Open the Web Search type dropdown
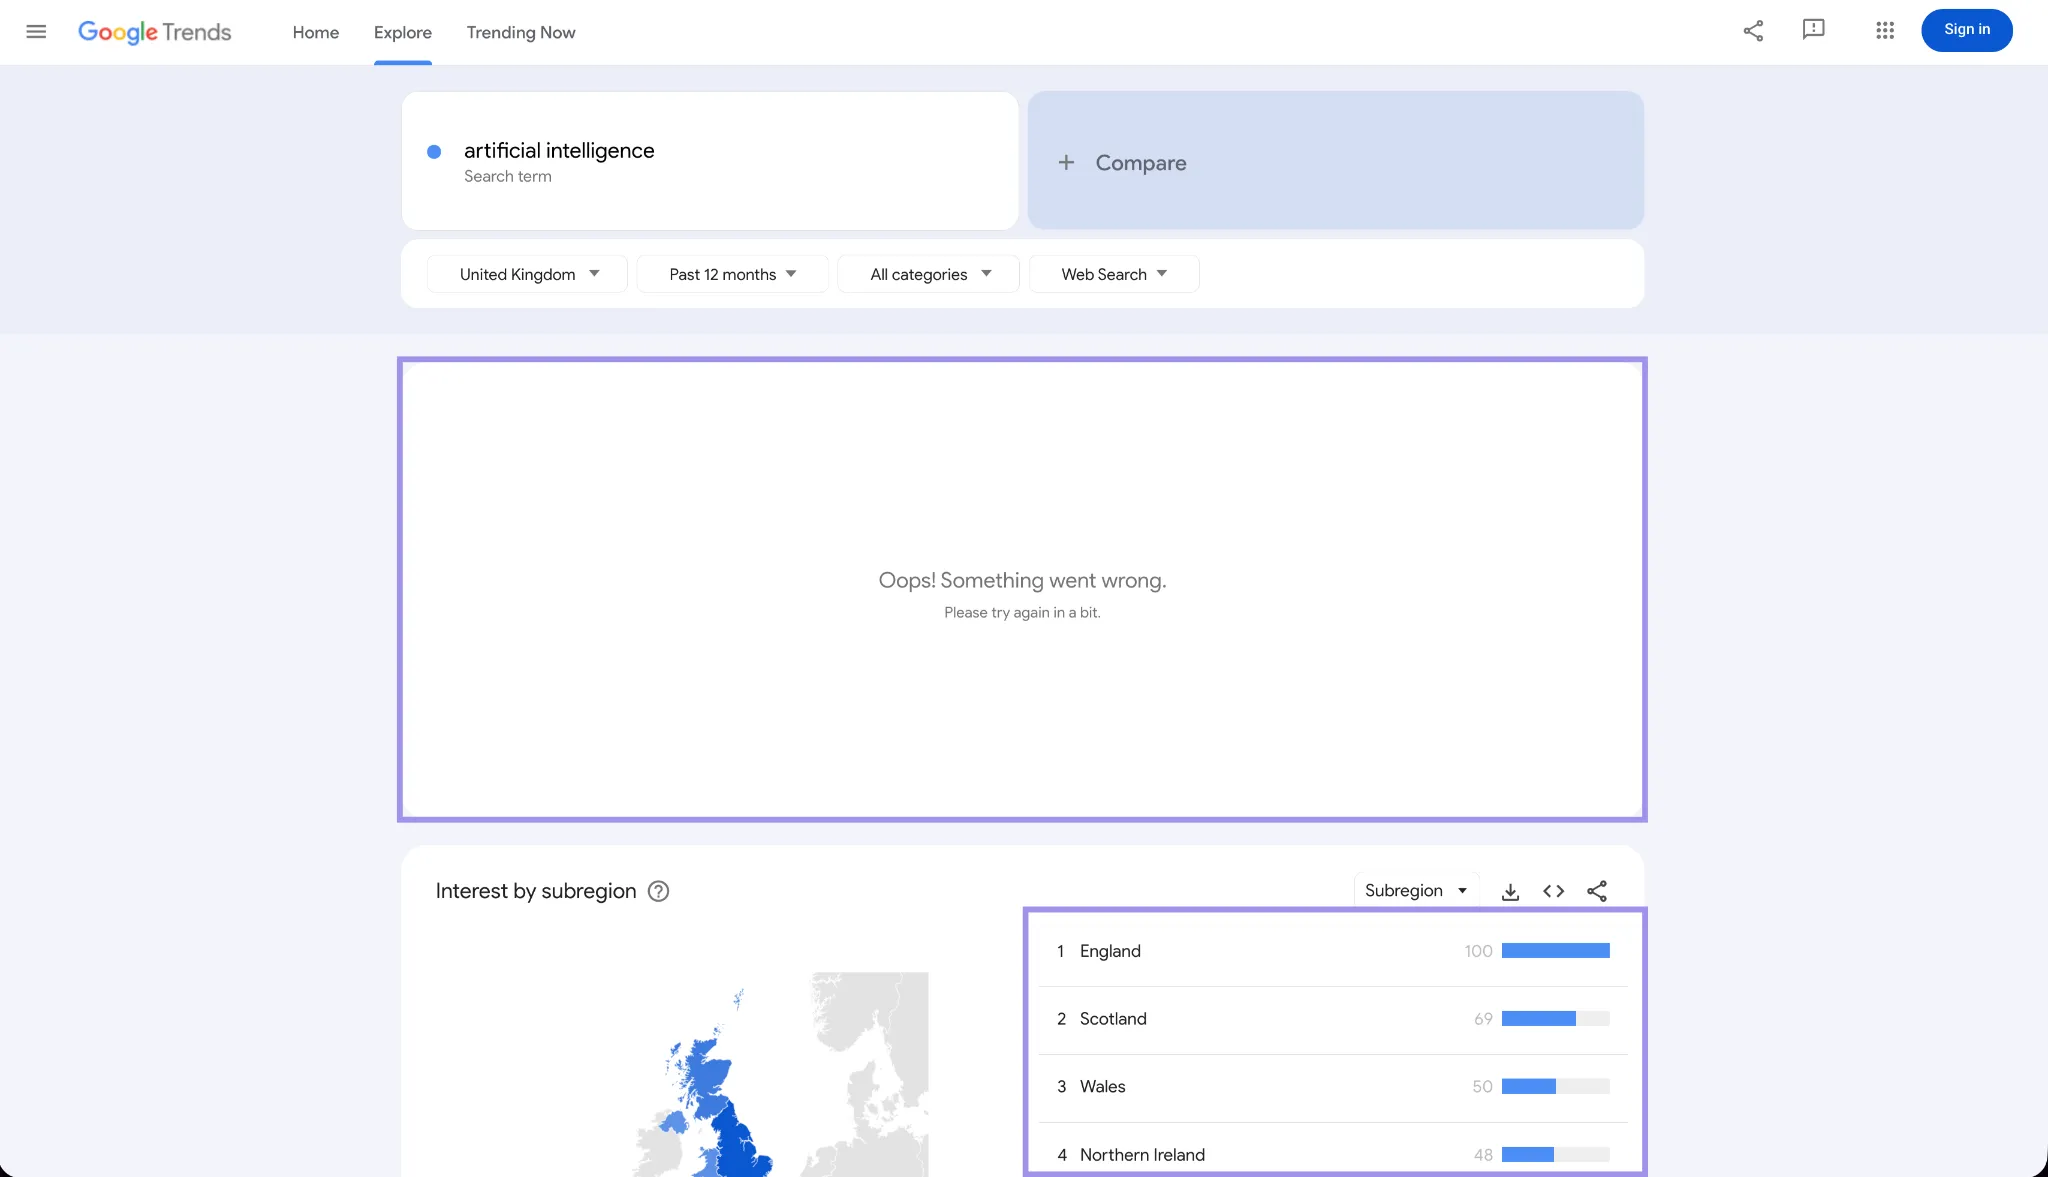The width and height of the screenshot is (2048, 1177). click(x=1114, y=274)
